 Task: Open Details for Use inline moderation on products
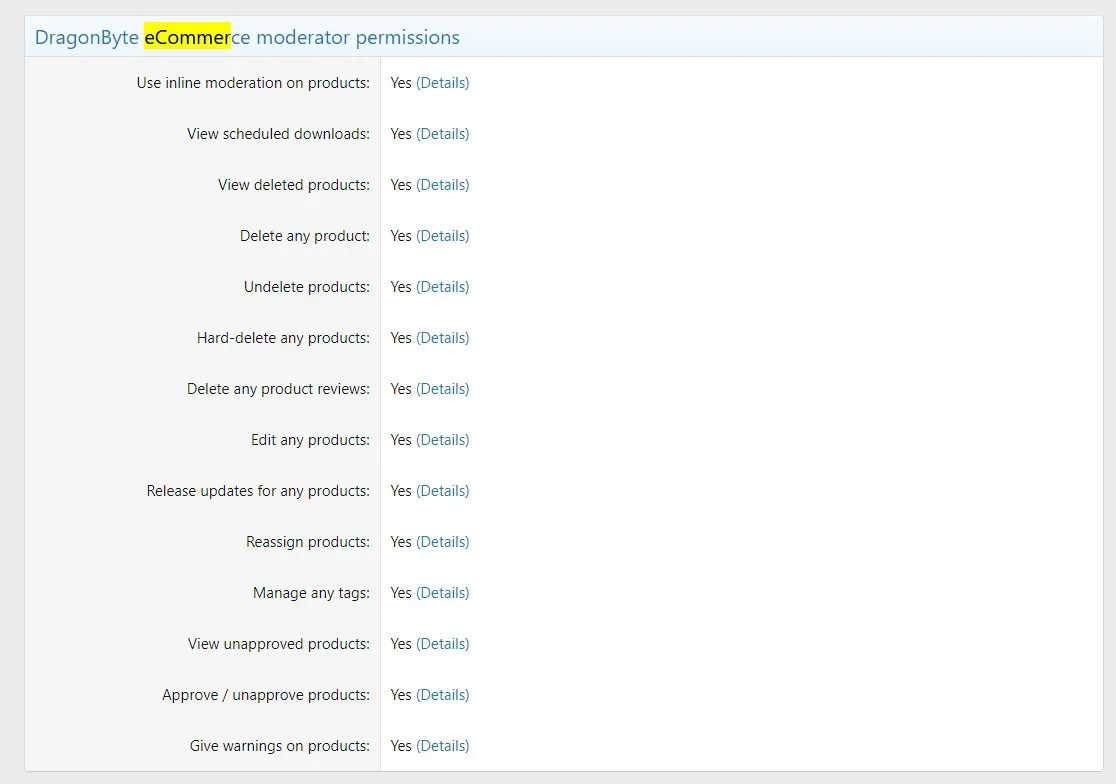pos(442,83)
